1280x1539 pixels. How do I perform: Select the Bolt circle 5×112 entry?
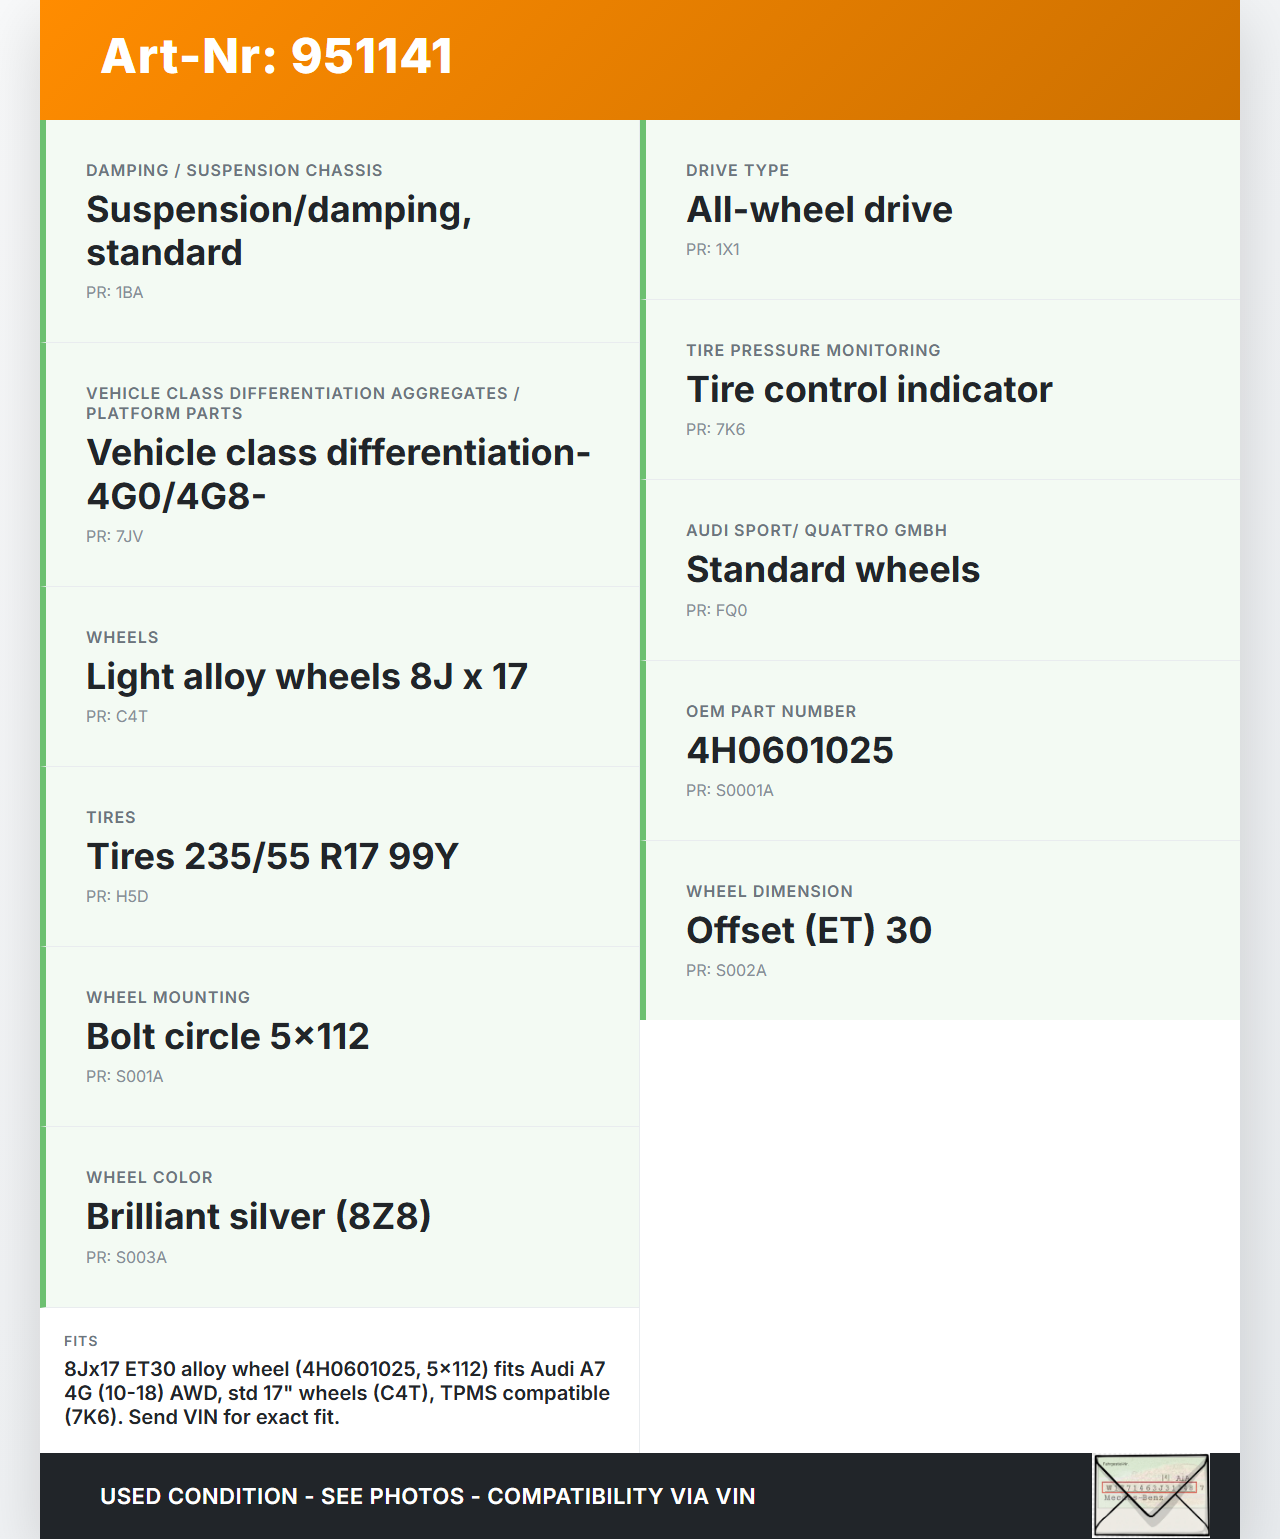[228, 1037]
